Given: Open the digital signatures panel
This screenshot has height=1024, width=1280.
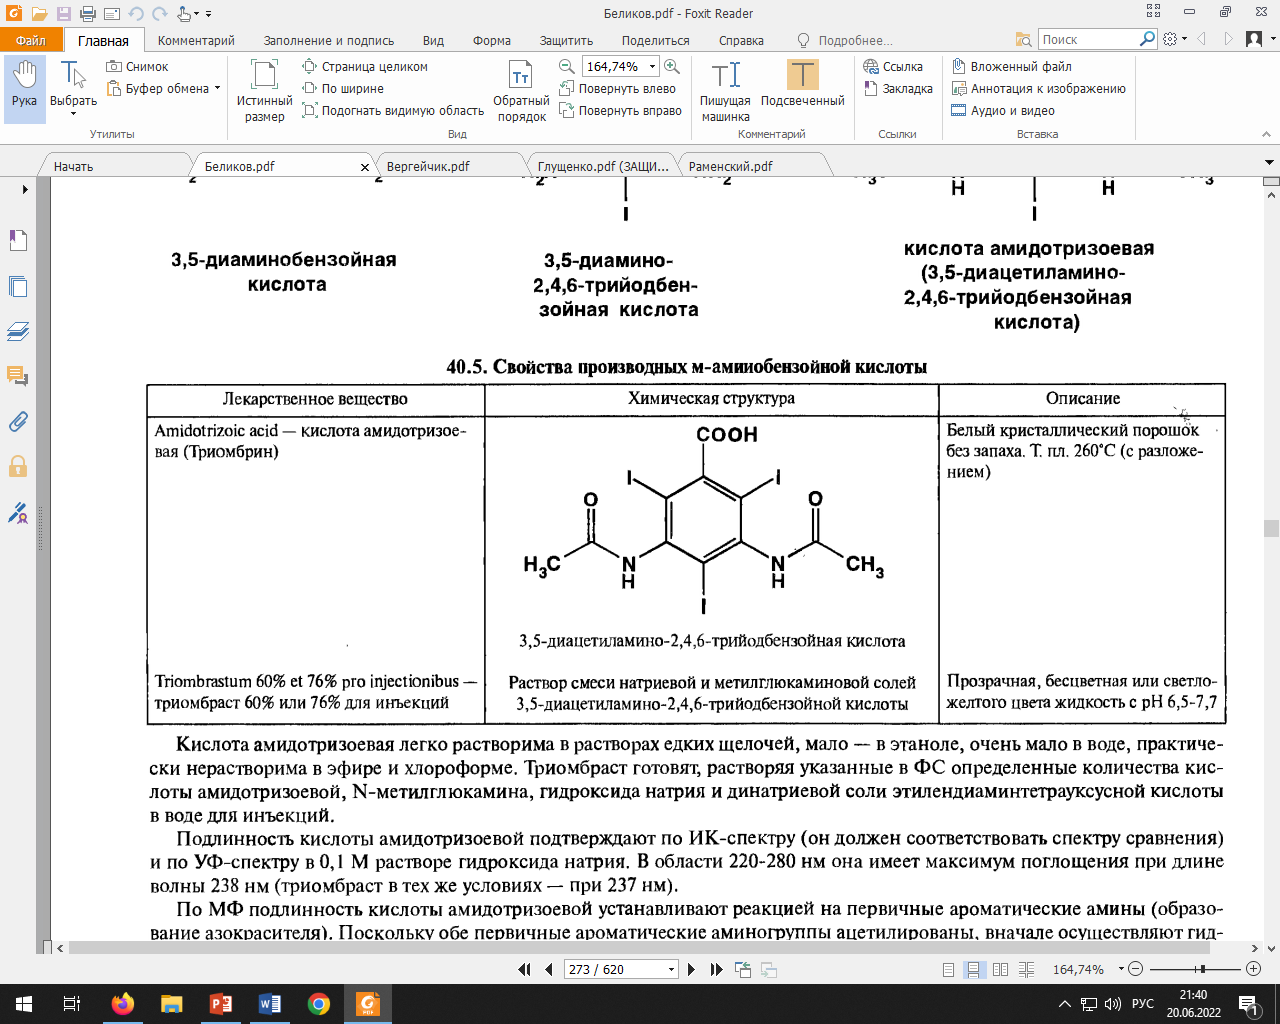Looking at the screenshot, I should [x=18, y=513].
